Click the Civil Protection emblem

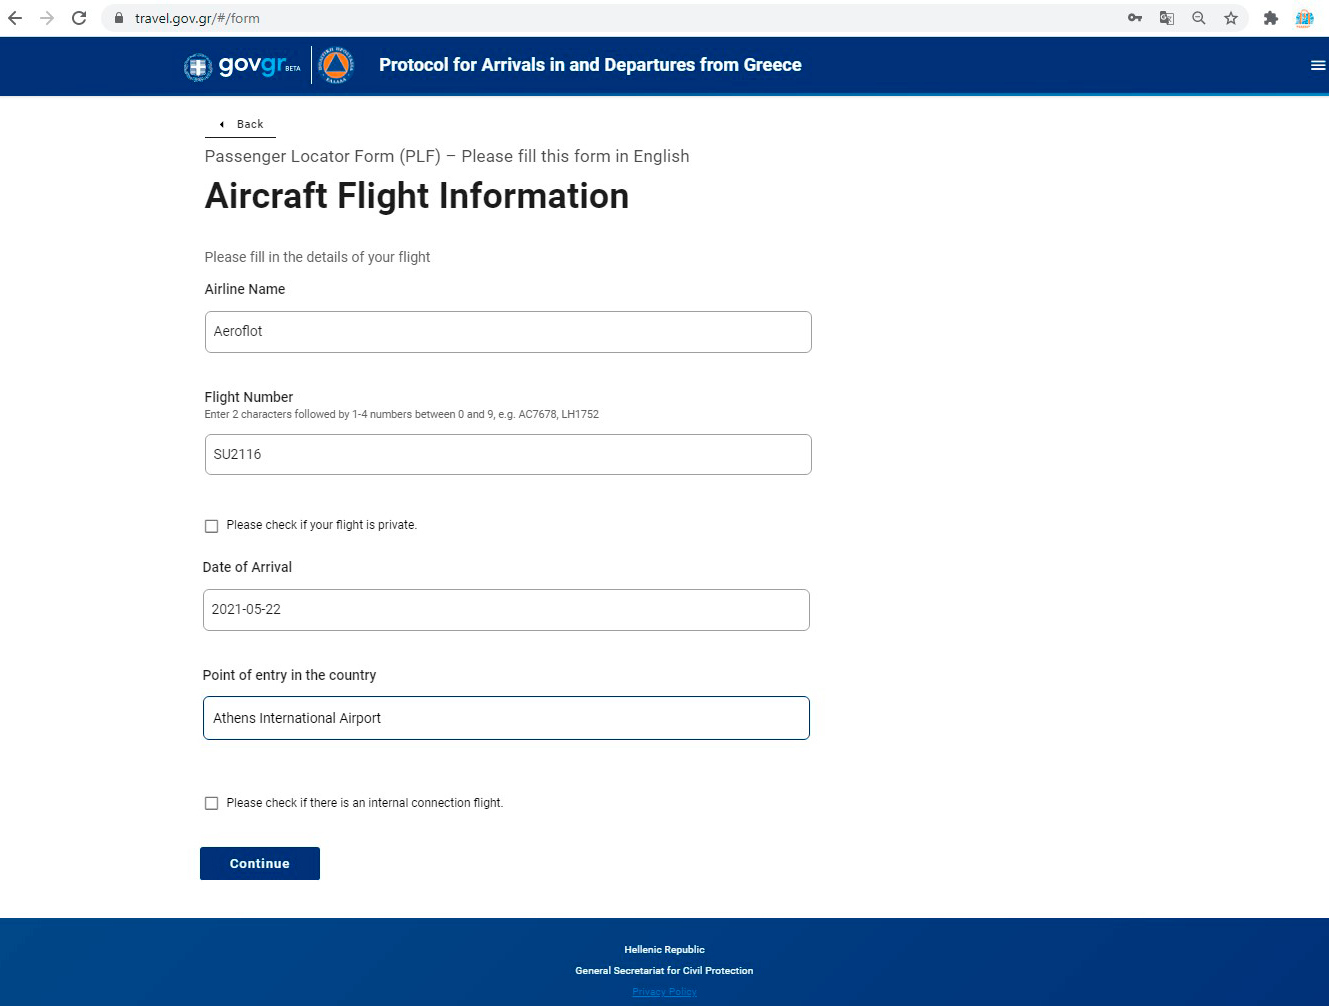click(x=336, y=65)
